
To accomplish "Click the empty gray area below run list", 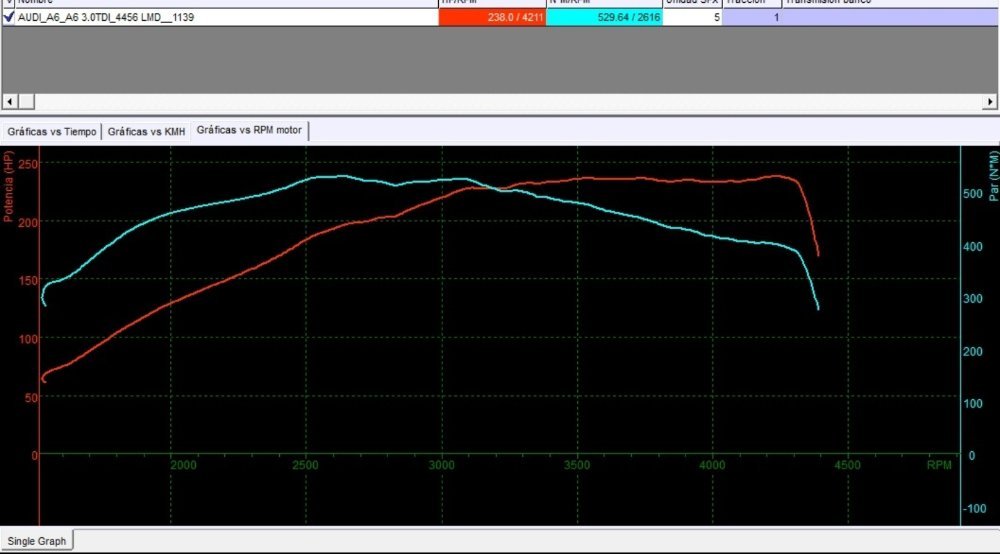I will [x=500, y=60].
